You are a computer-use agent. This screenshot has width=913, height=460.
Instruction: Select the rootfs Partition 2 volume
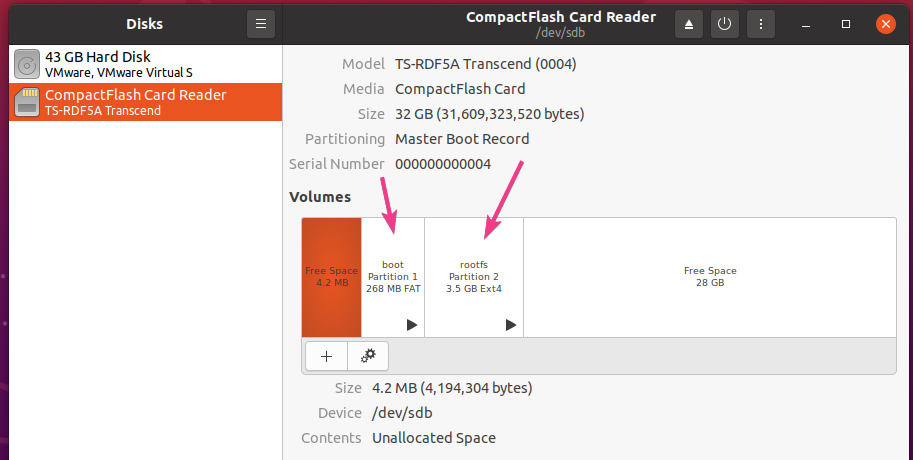click(x=474, y=277)
